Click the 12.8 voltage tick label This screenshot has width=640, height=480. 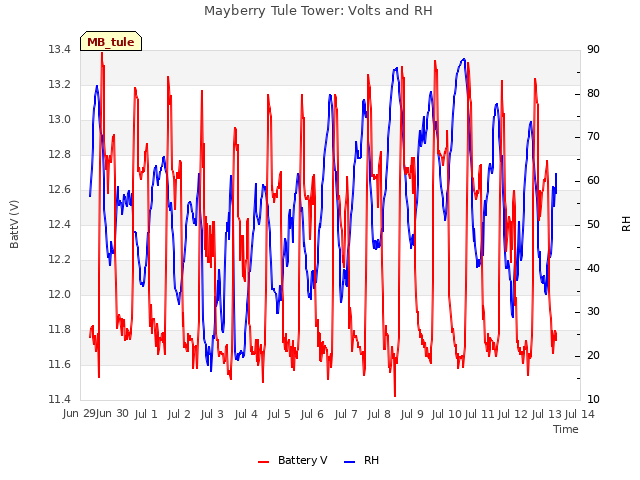coord(59,155)
